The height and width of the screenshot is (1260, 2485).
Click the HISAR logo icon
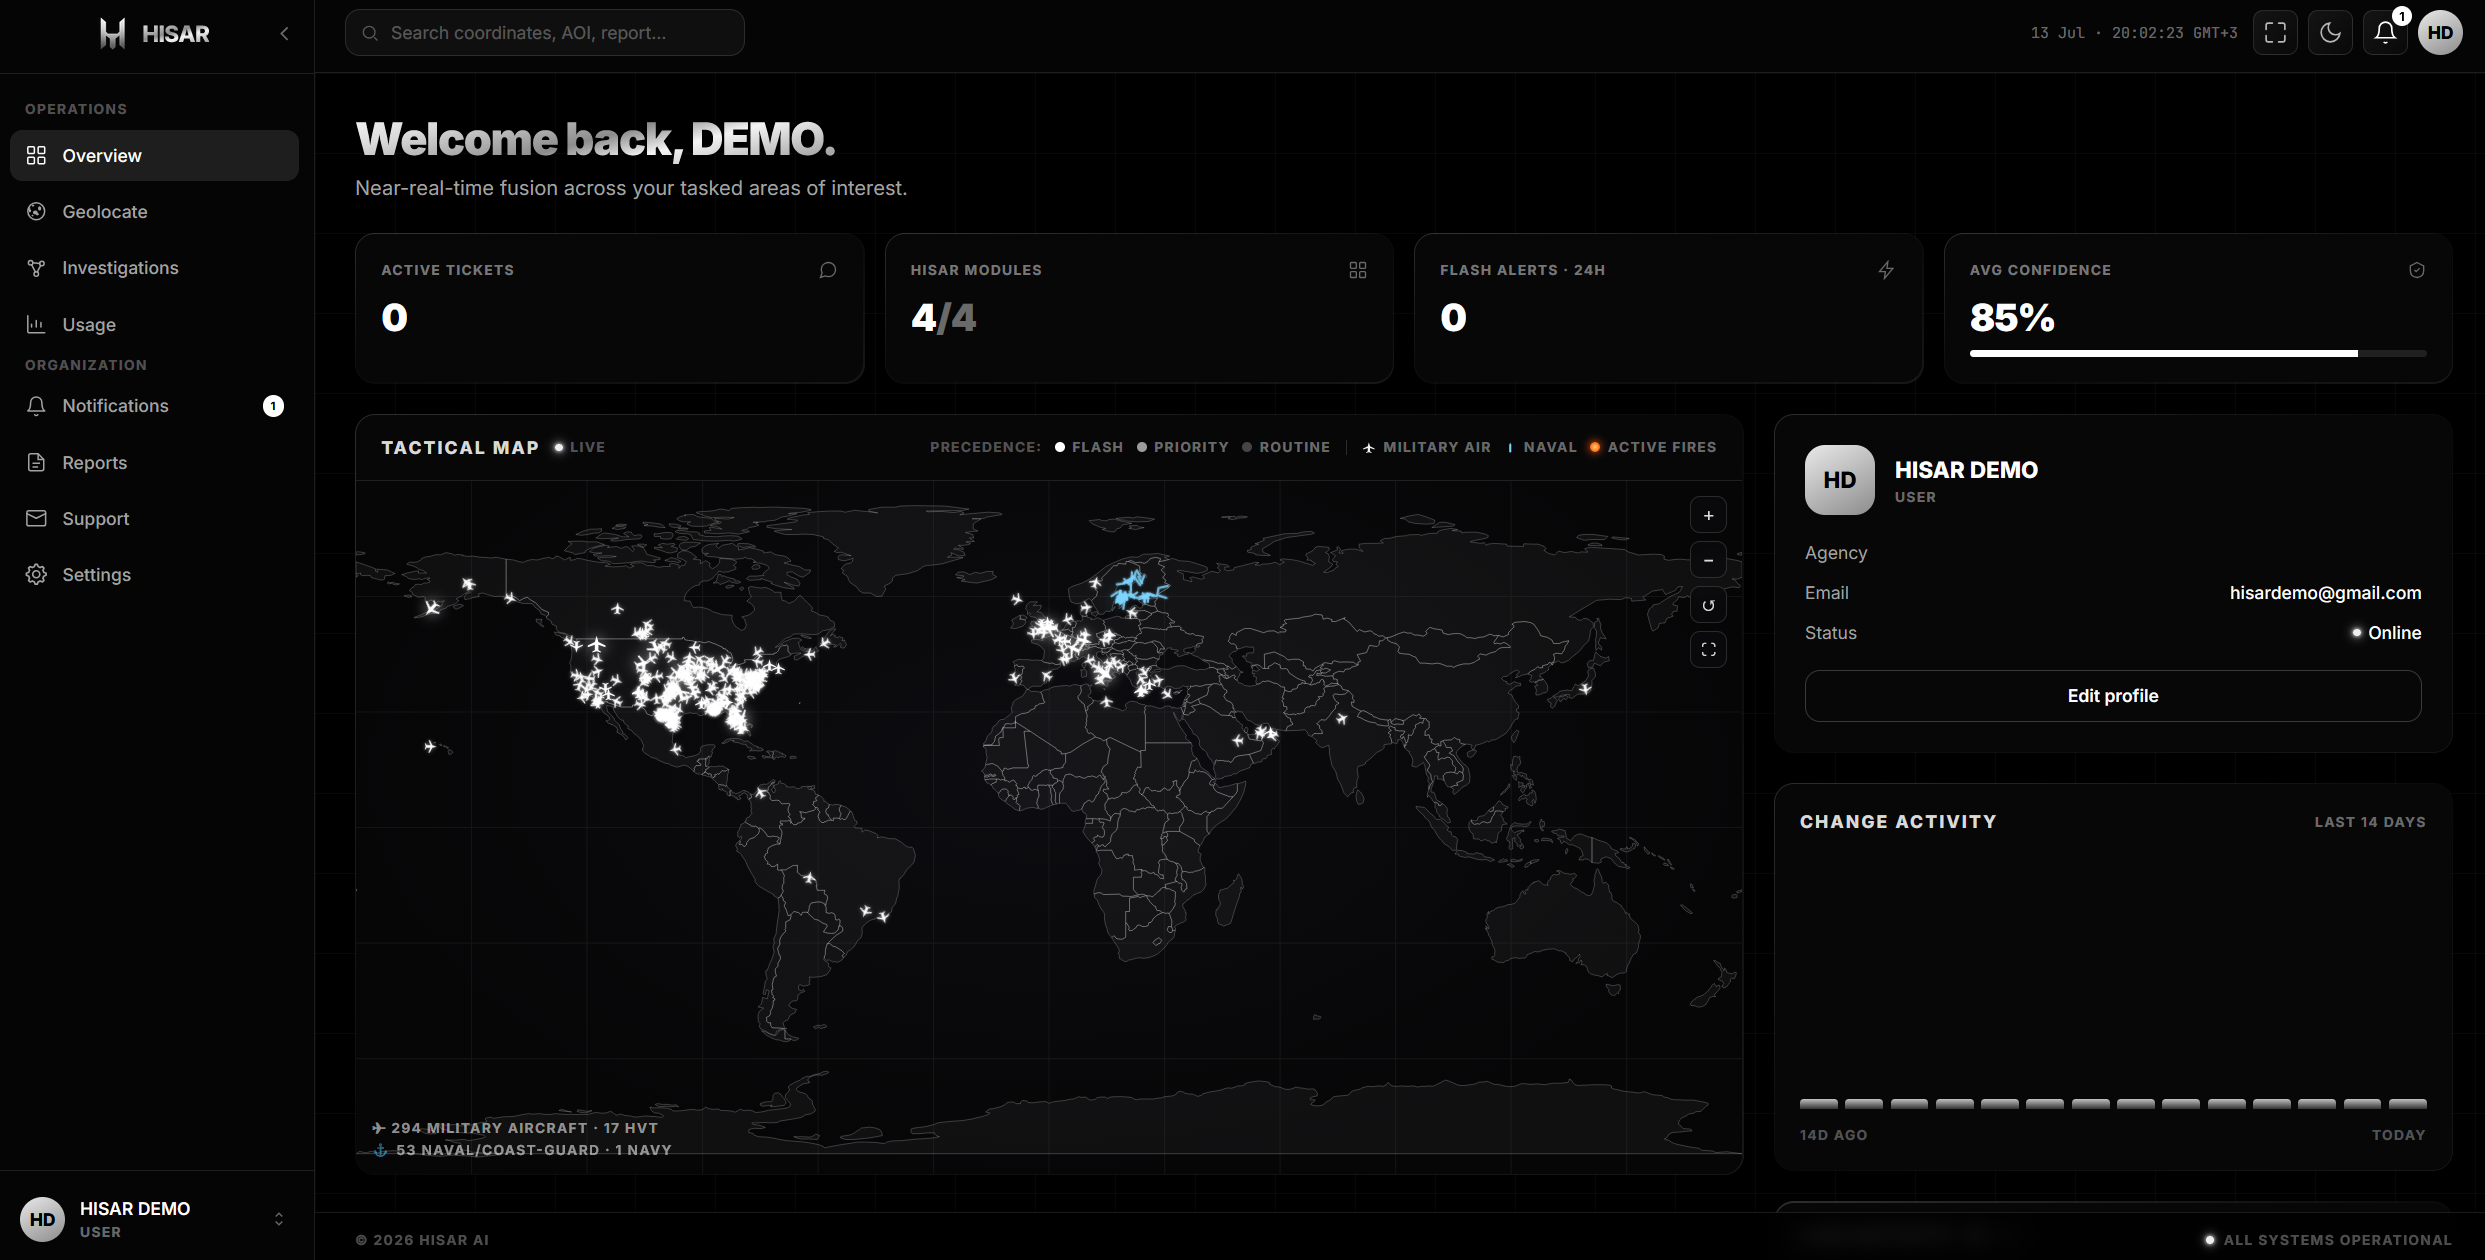click(112, 33)
